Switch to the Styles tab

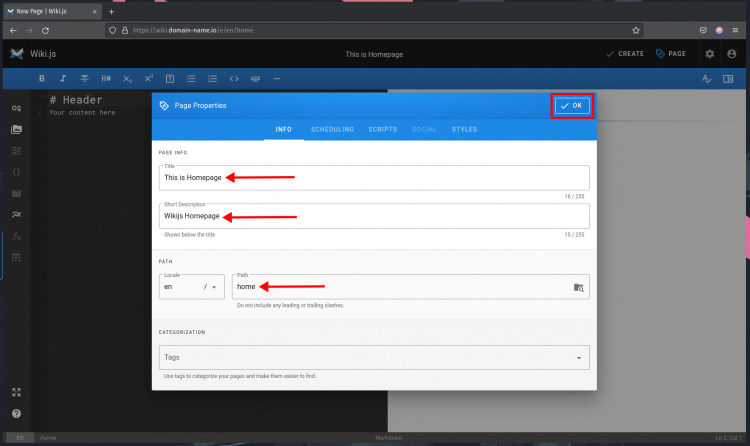pos(464,129)
